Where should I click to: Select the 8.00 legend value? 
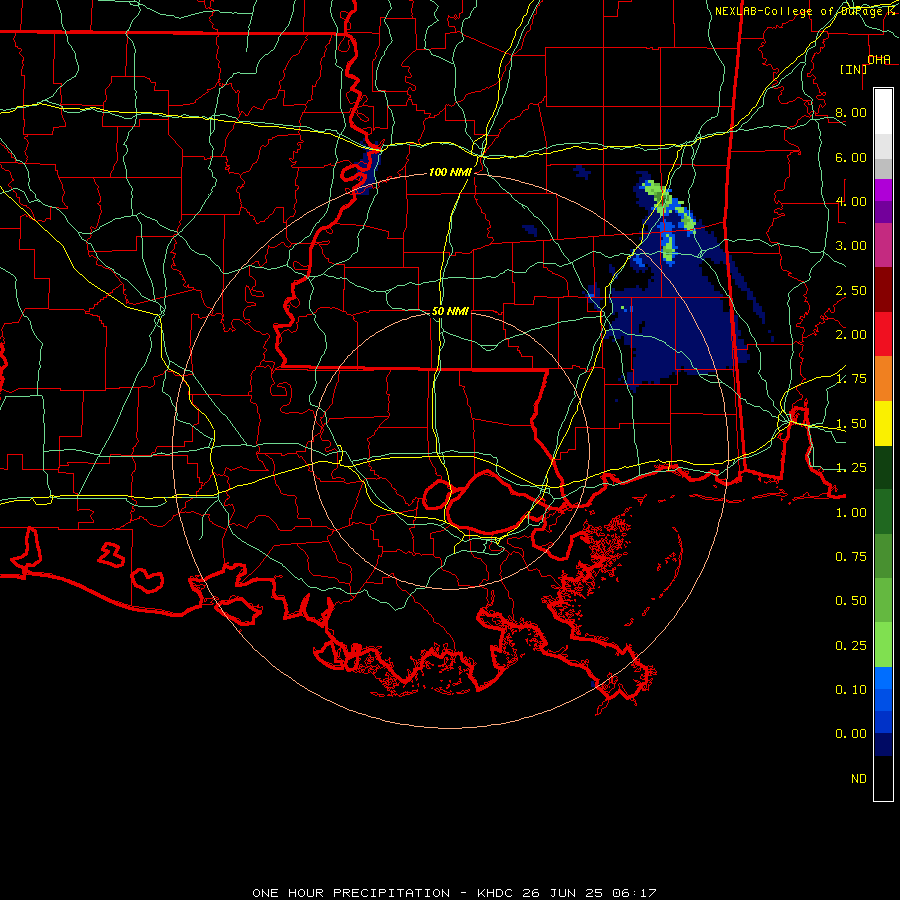[x=851, y=112]
